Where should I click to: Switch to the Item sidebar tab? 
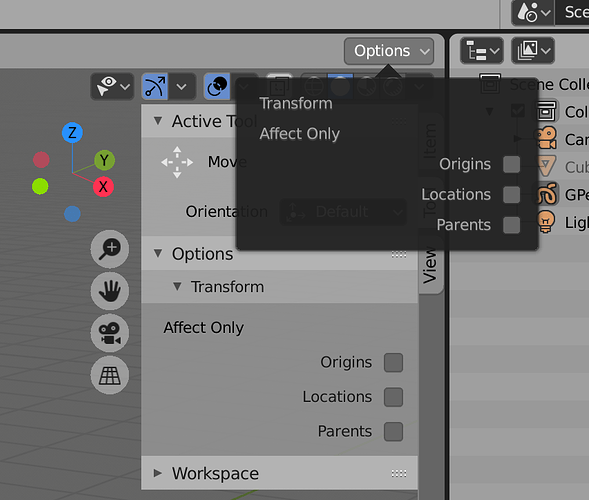(430, 140)
